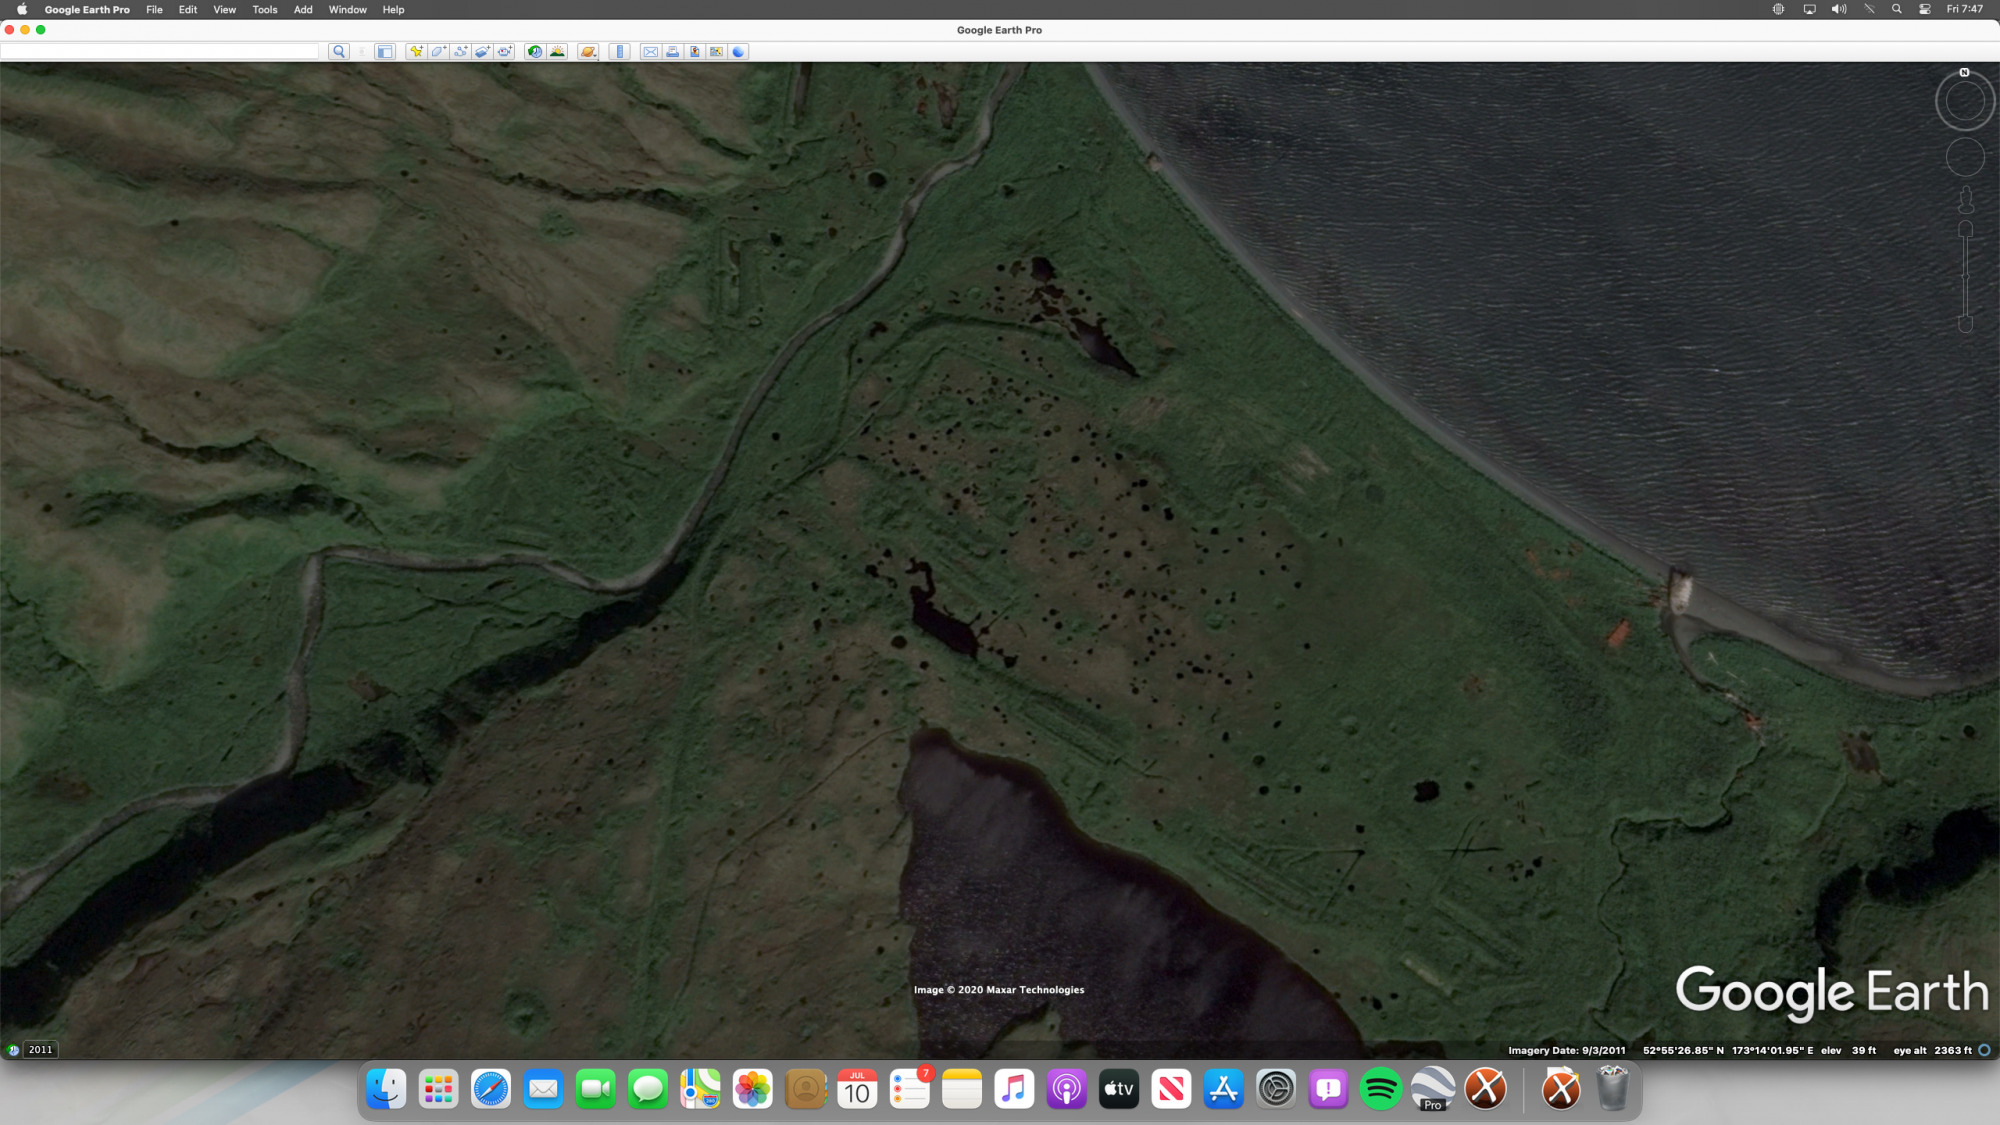Toggle historical imagery clock button
This screenshot has width=2000, height=1125.
coord(535,52)
